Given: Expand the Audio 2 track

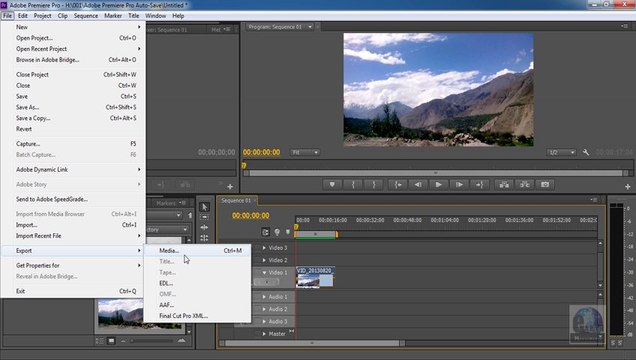Looking at the screenshot, I should pyautogui.click(x=264, y=309).
